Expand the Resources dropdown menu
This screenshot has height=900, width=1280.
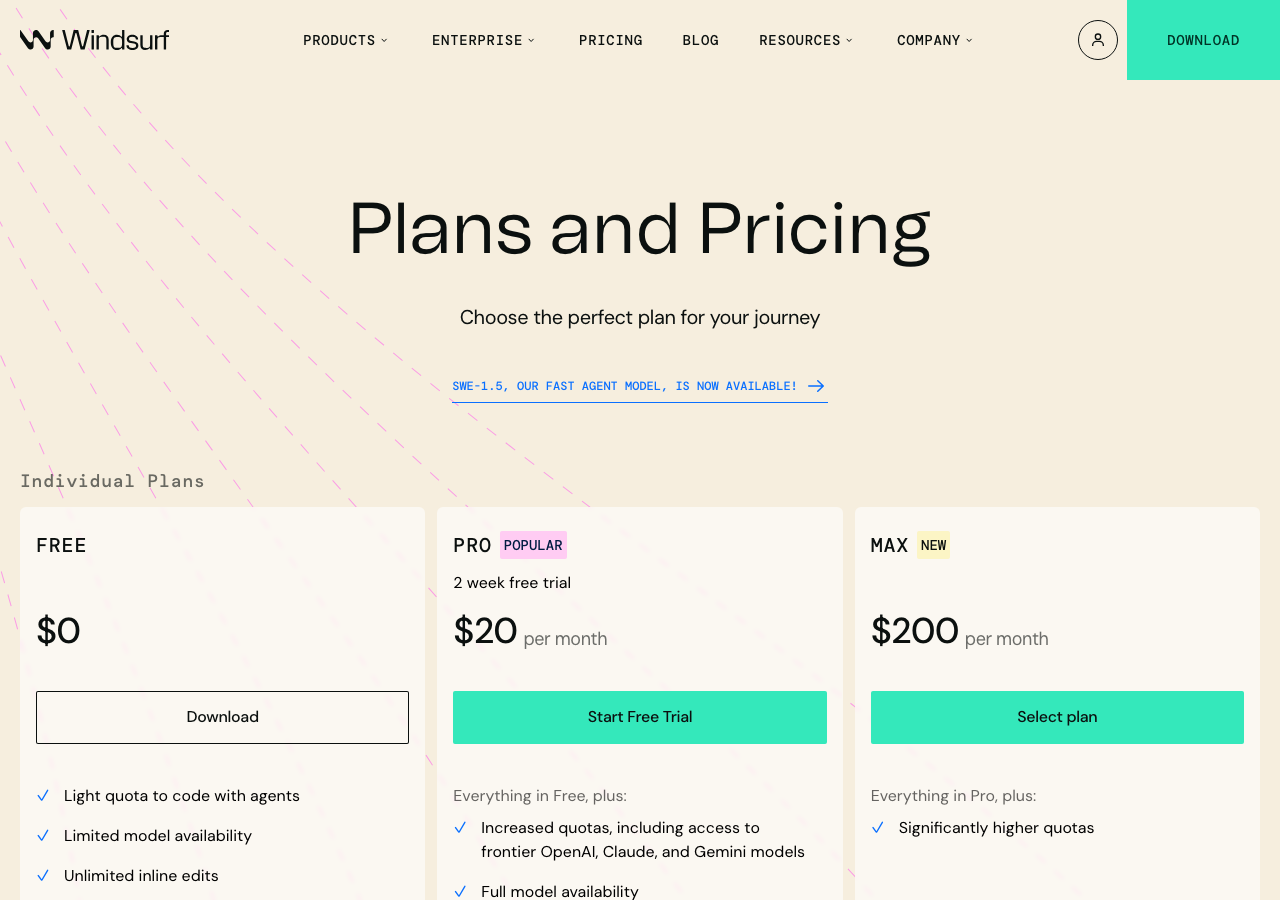coord(806,40)
